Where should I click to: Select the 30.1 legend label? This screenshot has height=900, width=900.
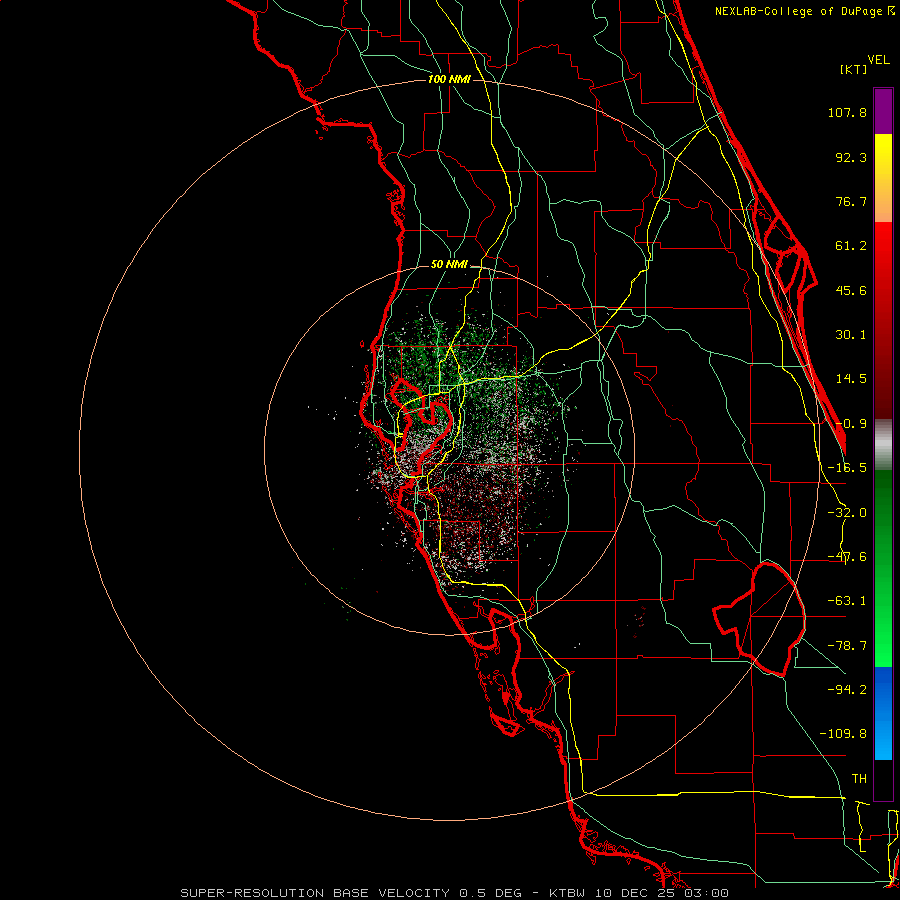coord(851,335)
